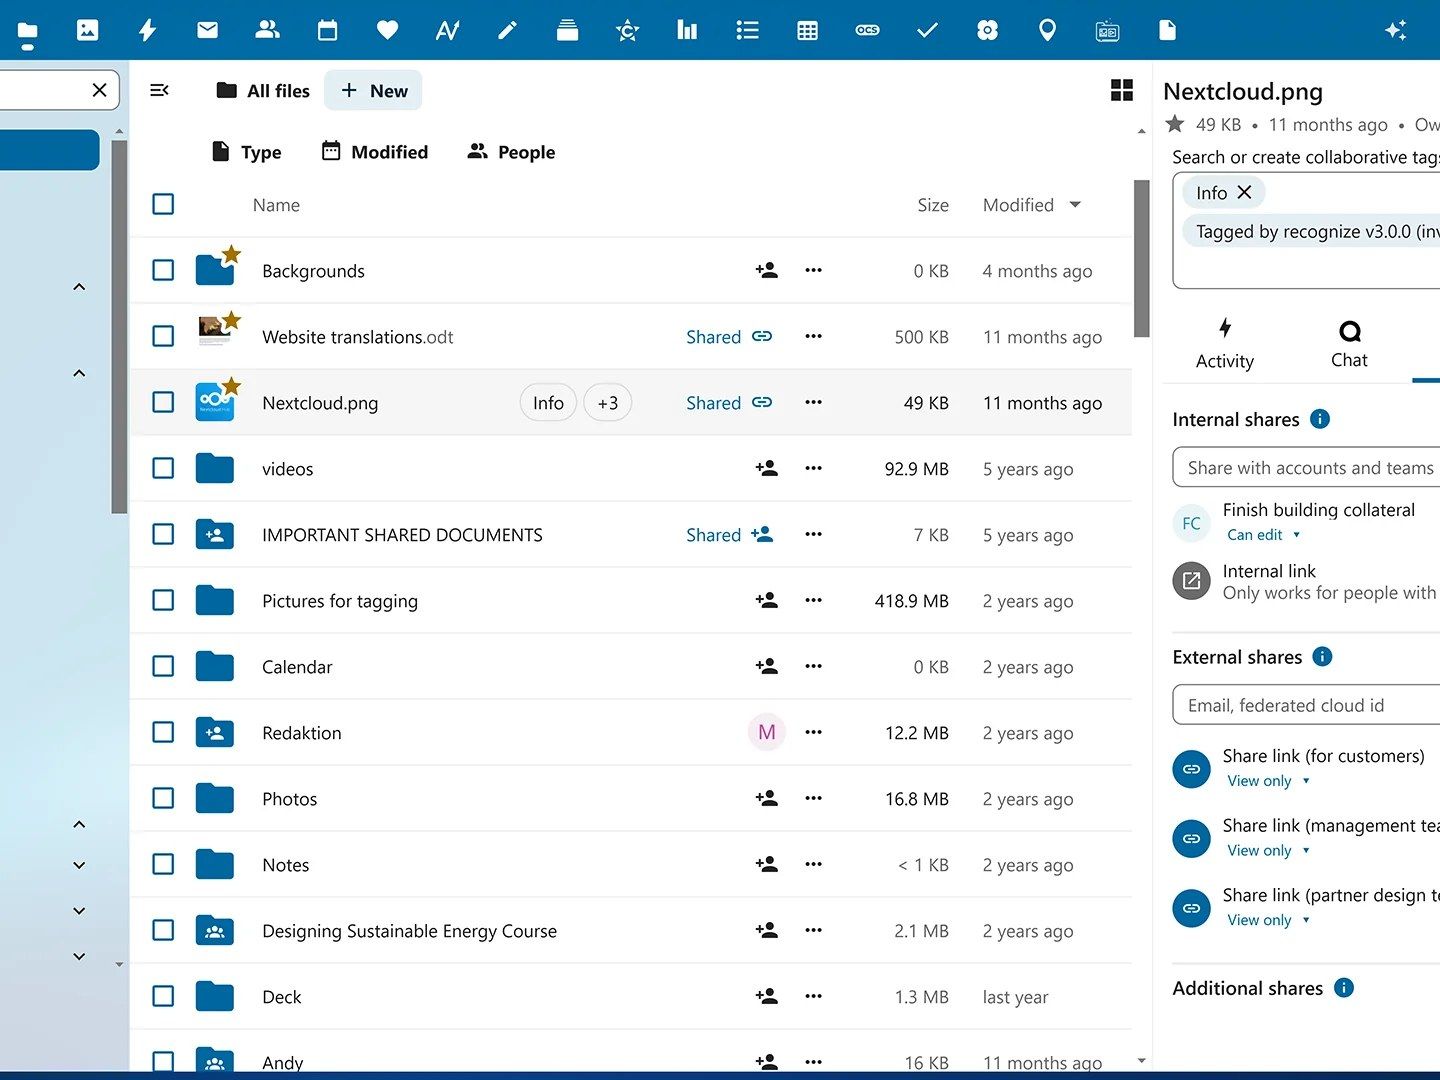
Task: Switch file list to grid view
Action: pyautogui.click(x=1122, y=90)
